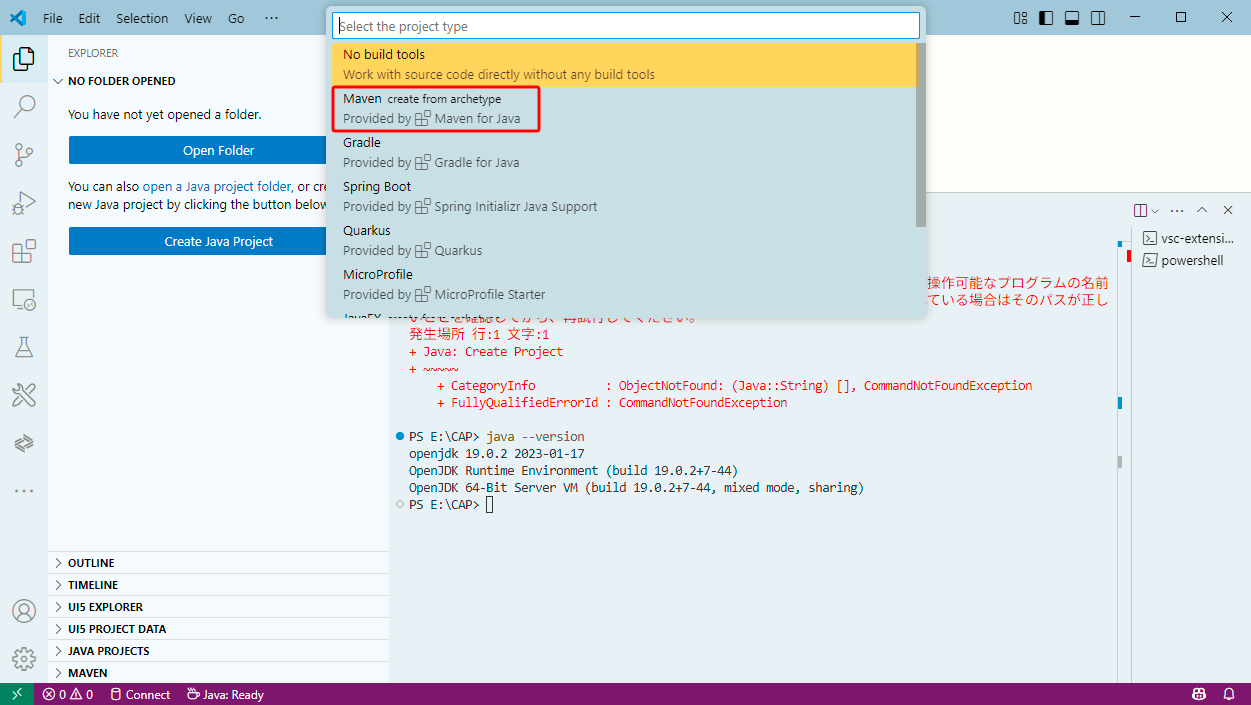This screenshot has width=1251, height=705.
Task: Select the vsc-extensi... terminal
Action: 1188,239
